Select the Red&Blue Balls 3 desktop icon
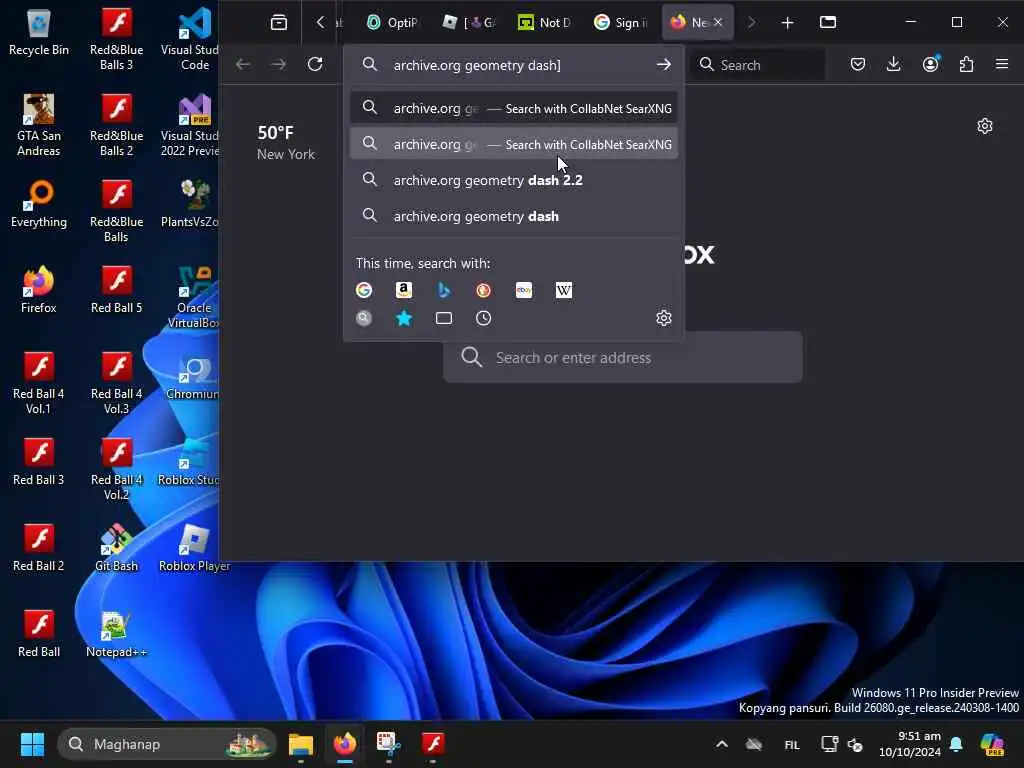This screenshot has width=1024, height=768. coord(116,39)
